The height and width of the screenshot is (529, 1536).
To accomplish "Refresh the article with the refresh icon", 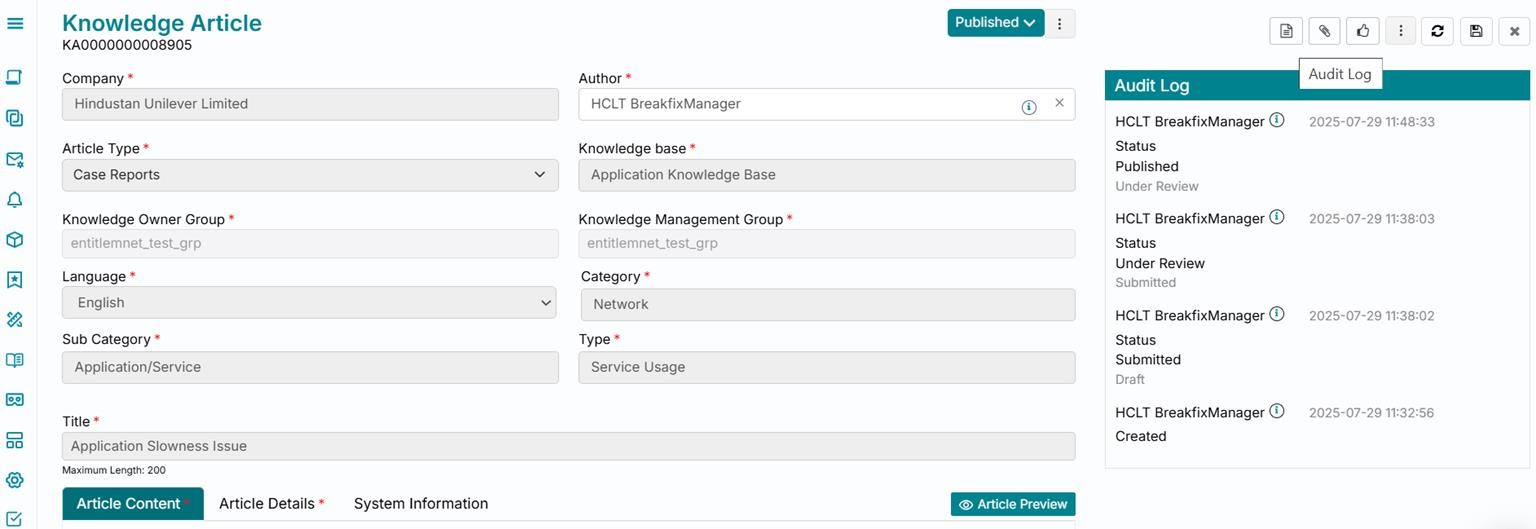I will [x=1437, y=31].
